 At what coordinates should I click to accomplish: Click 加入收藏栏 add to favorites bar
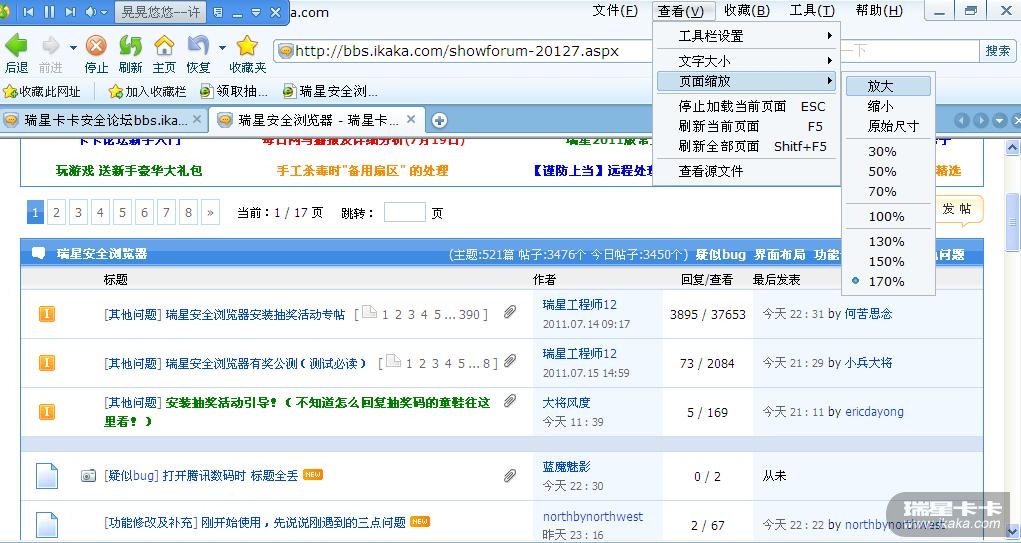pyautogui.click(x=147, y=91)
